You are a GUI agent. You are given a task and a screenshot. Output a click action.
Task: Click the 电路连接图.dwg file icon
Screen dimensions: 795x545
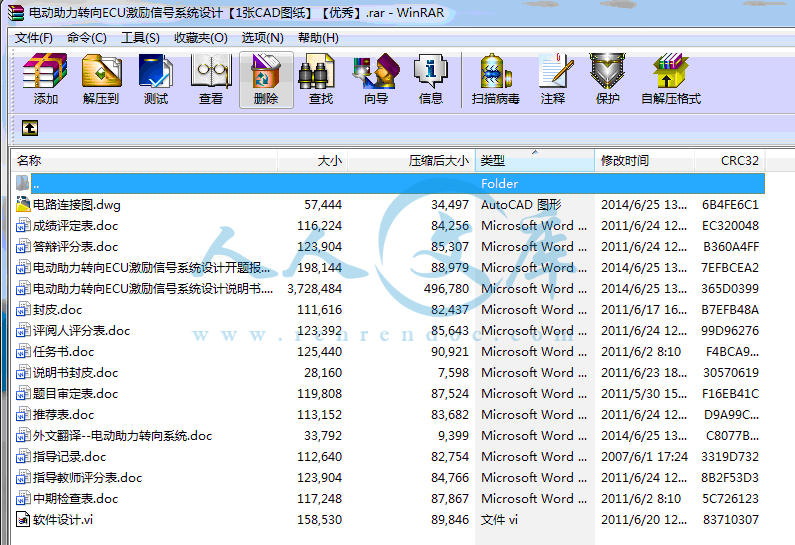(x=23, y=204)
